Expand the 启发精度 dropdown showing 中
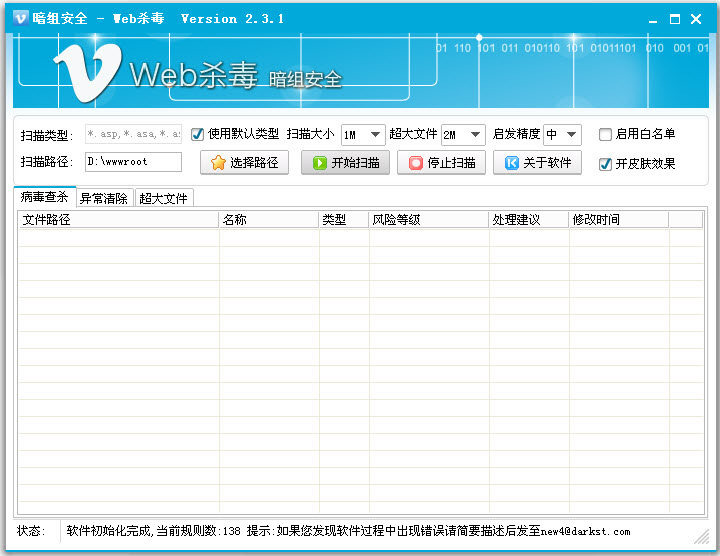Screen dimensions: 720x556 click(562, 135)
